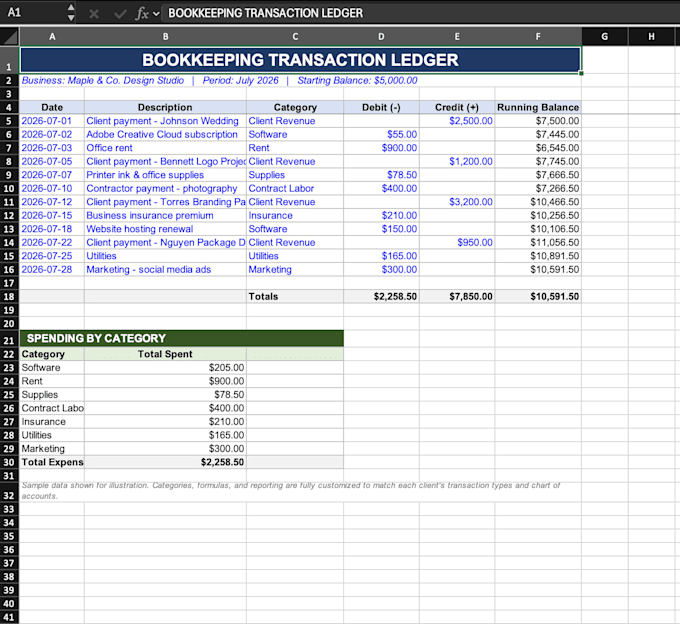Select Adobe Creative Cloud subscription cell
Viewport: 680px width, 624px height.
165,134
